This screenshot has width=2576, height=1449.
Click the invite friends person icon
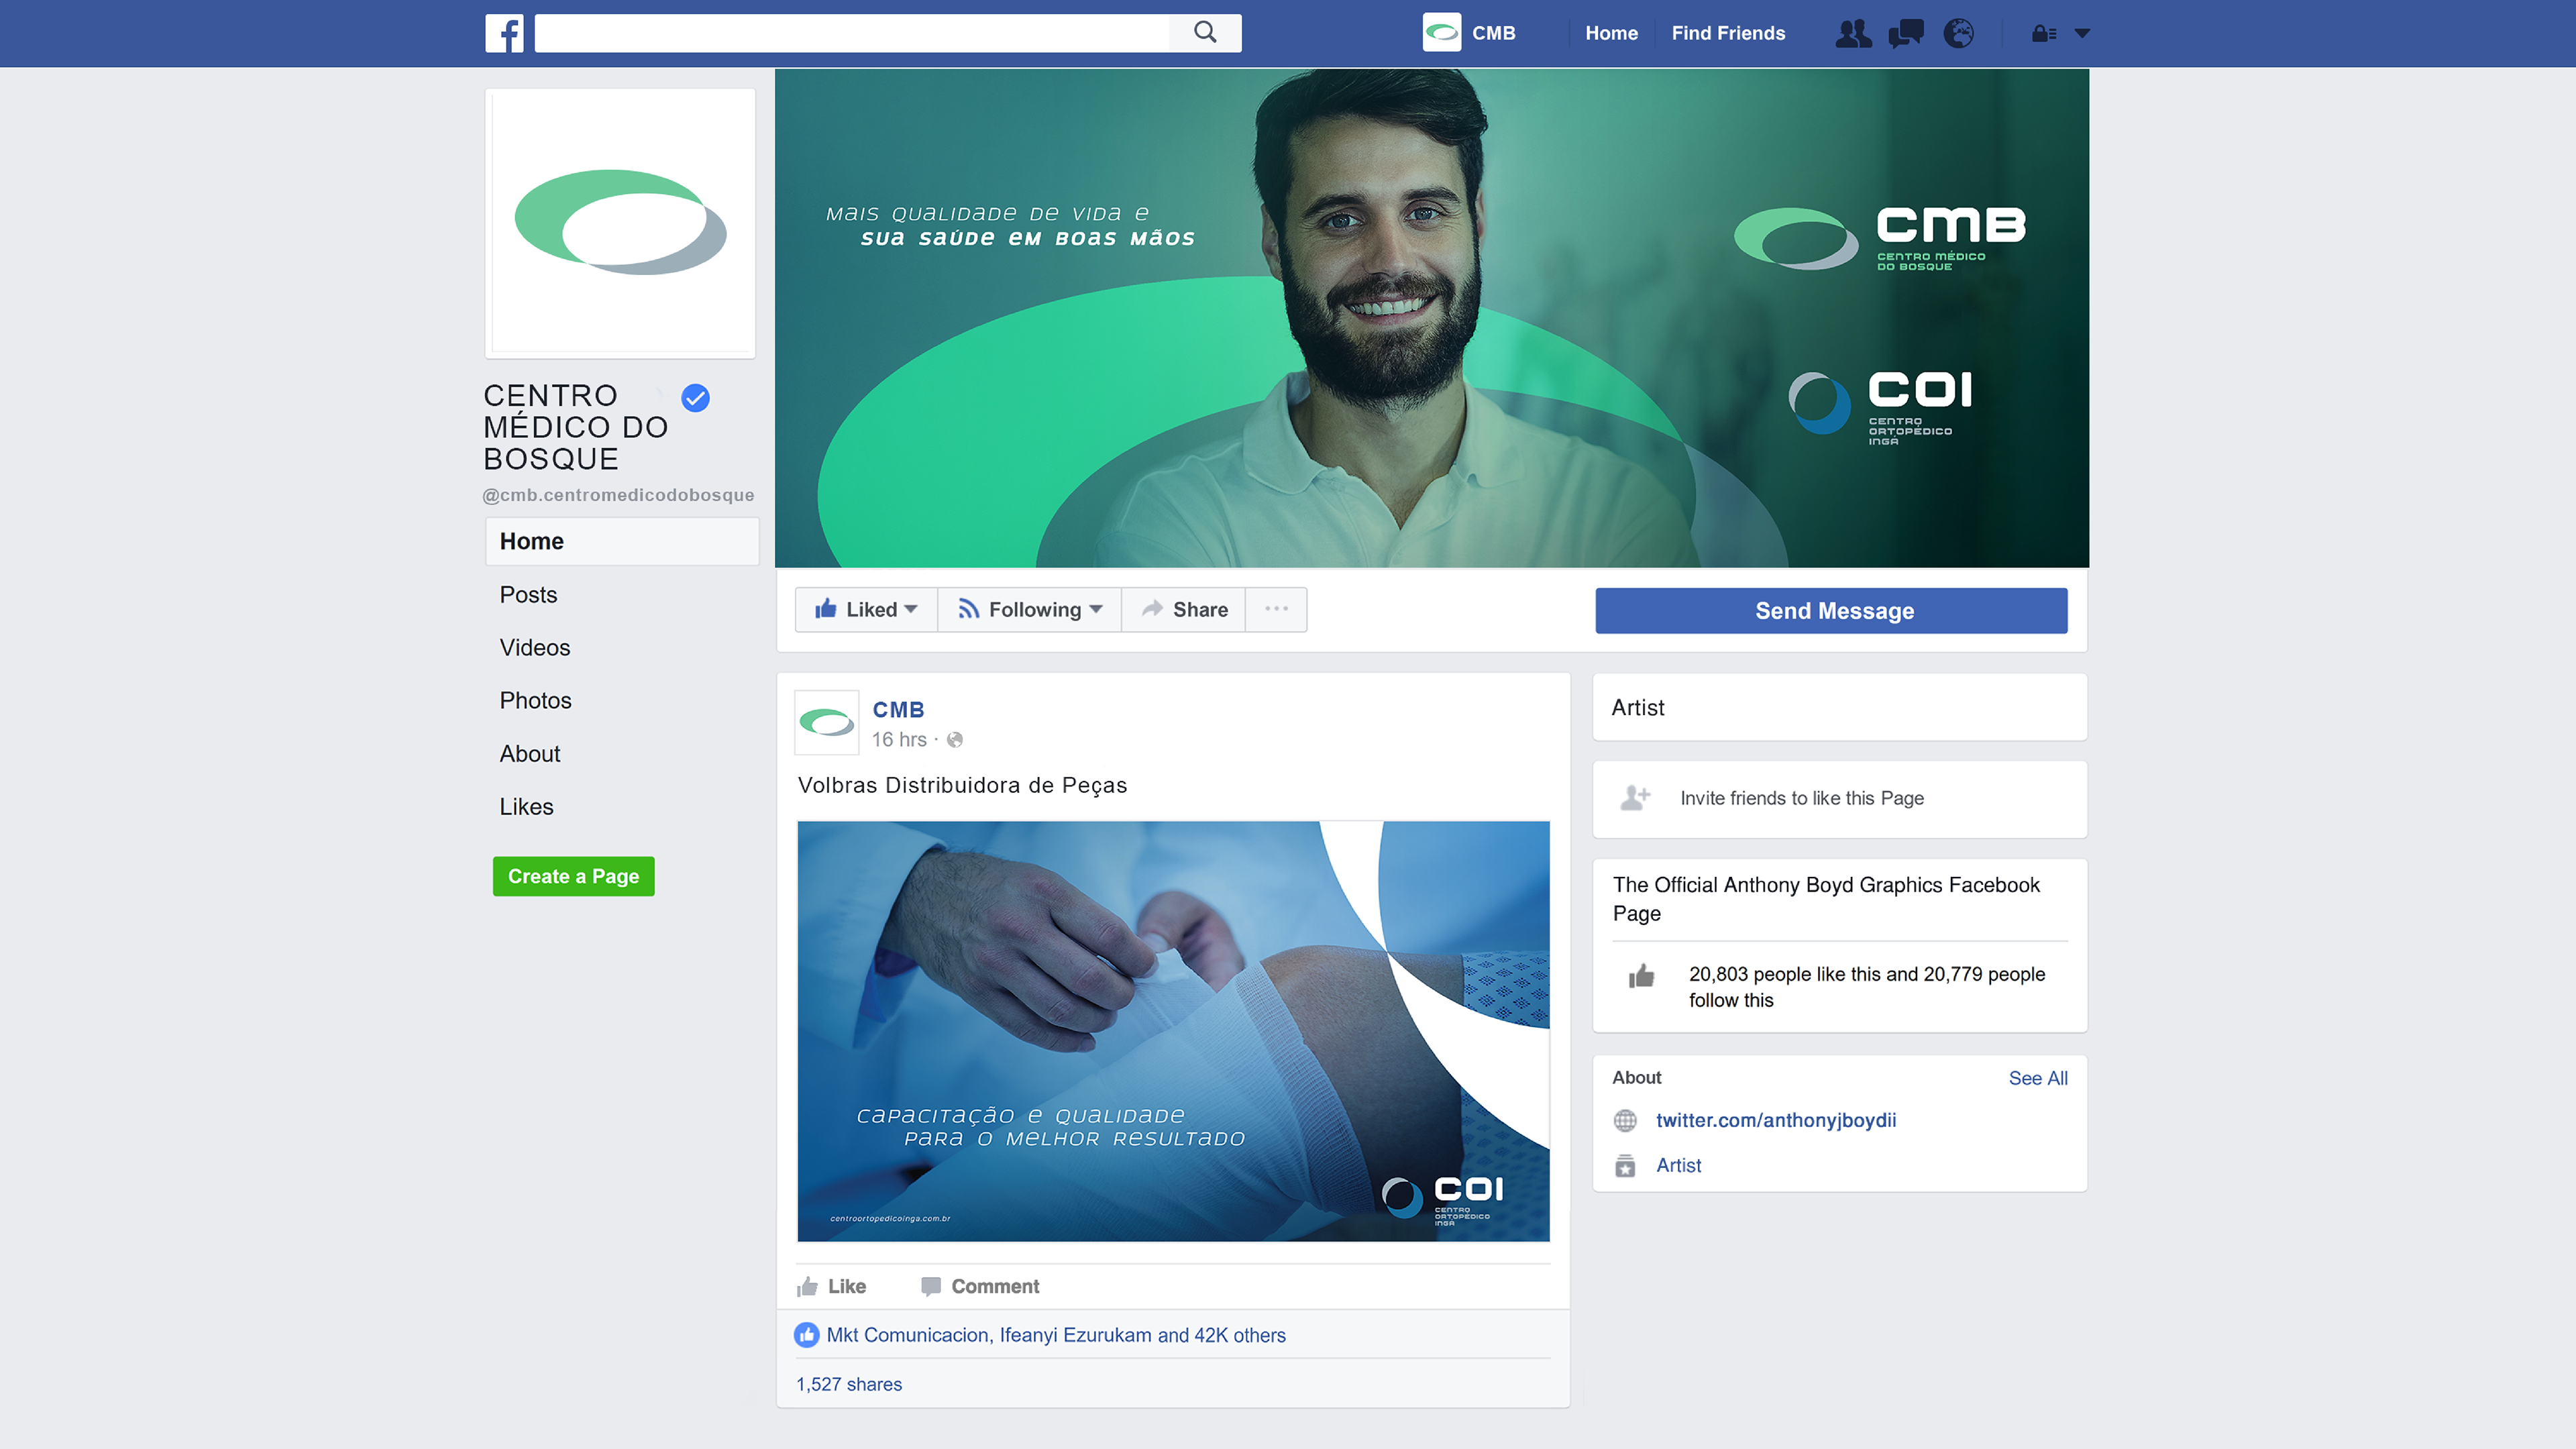pos(1635,798)
